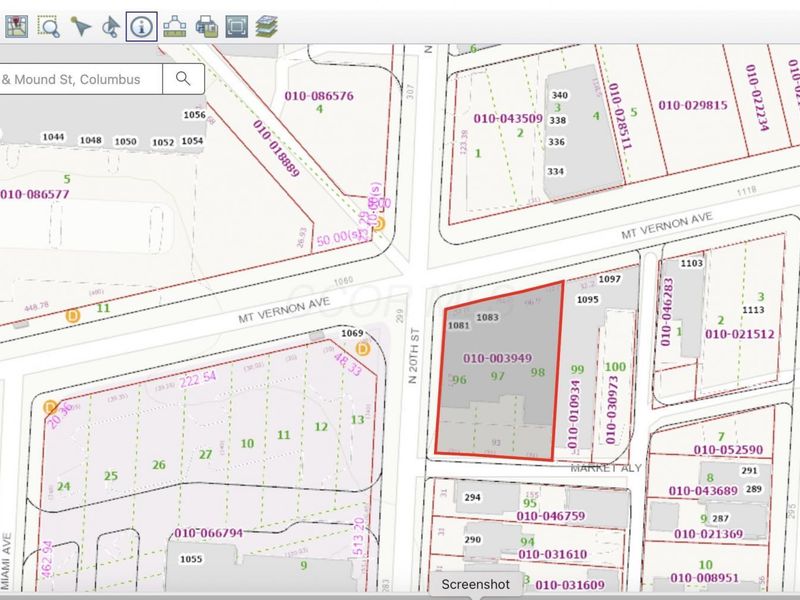The height and width of the screenshot is (600, 800).
Task: Click address label 1097
Action: tap(610, 279)
